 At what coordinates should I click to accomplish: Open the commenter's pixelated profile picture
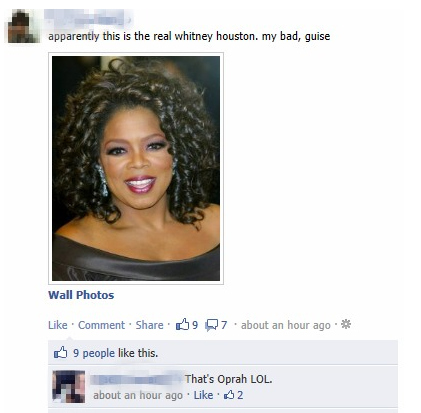69,386
